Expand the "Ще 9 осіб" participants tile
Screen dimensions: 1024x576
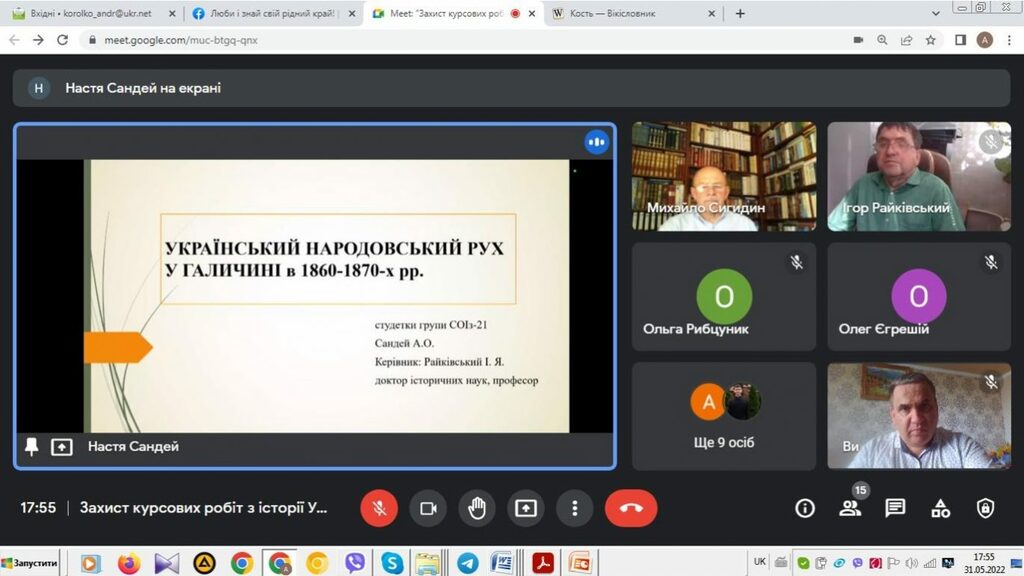pyautogui.click(x=724, y=415)
